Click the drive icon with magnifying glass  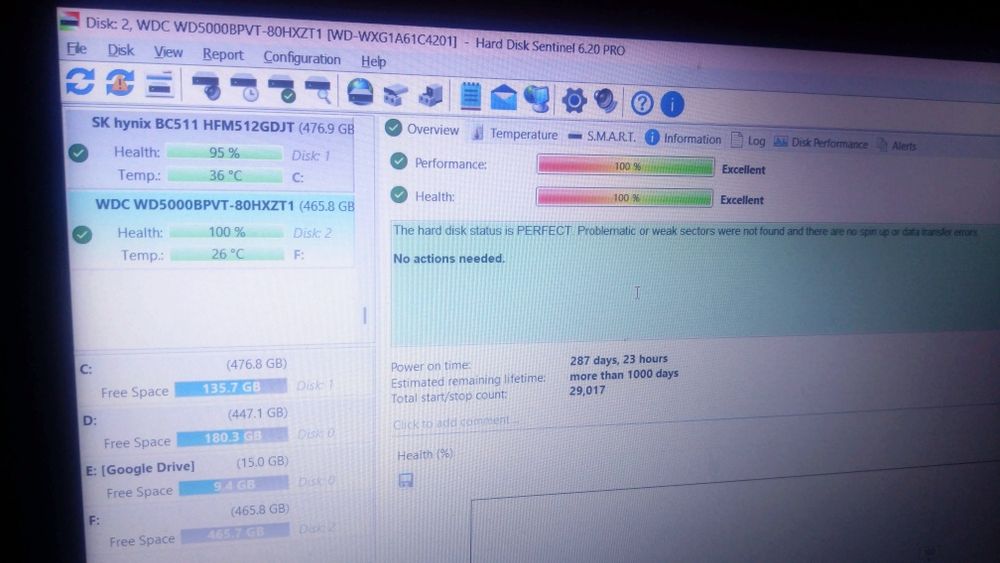pyautogui.click(x=318, y=91)
